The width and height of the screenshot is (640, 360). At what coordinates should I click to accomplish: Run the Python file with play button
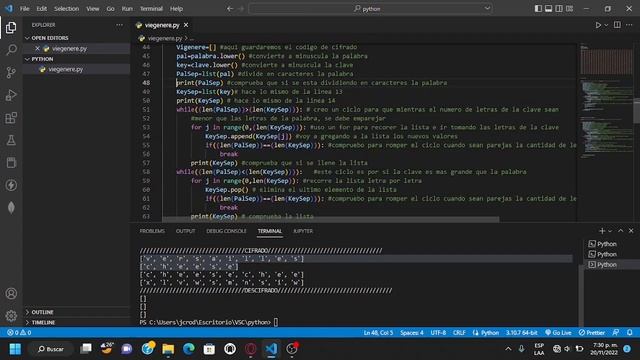coord(598,25)
